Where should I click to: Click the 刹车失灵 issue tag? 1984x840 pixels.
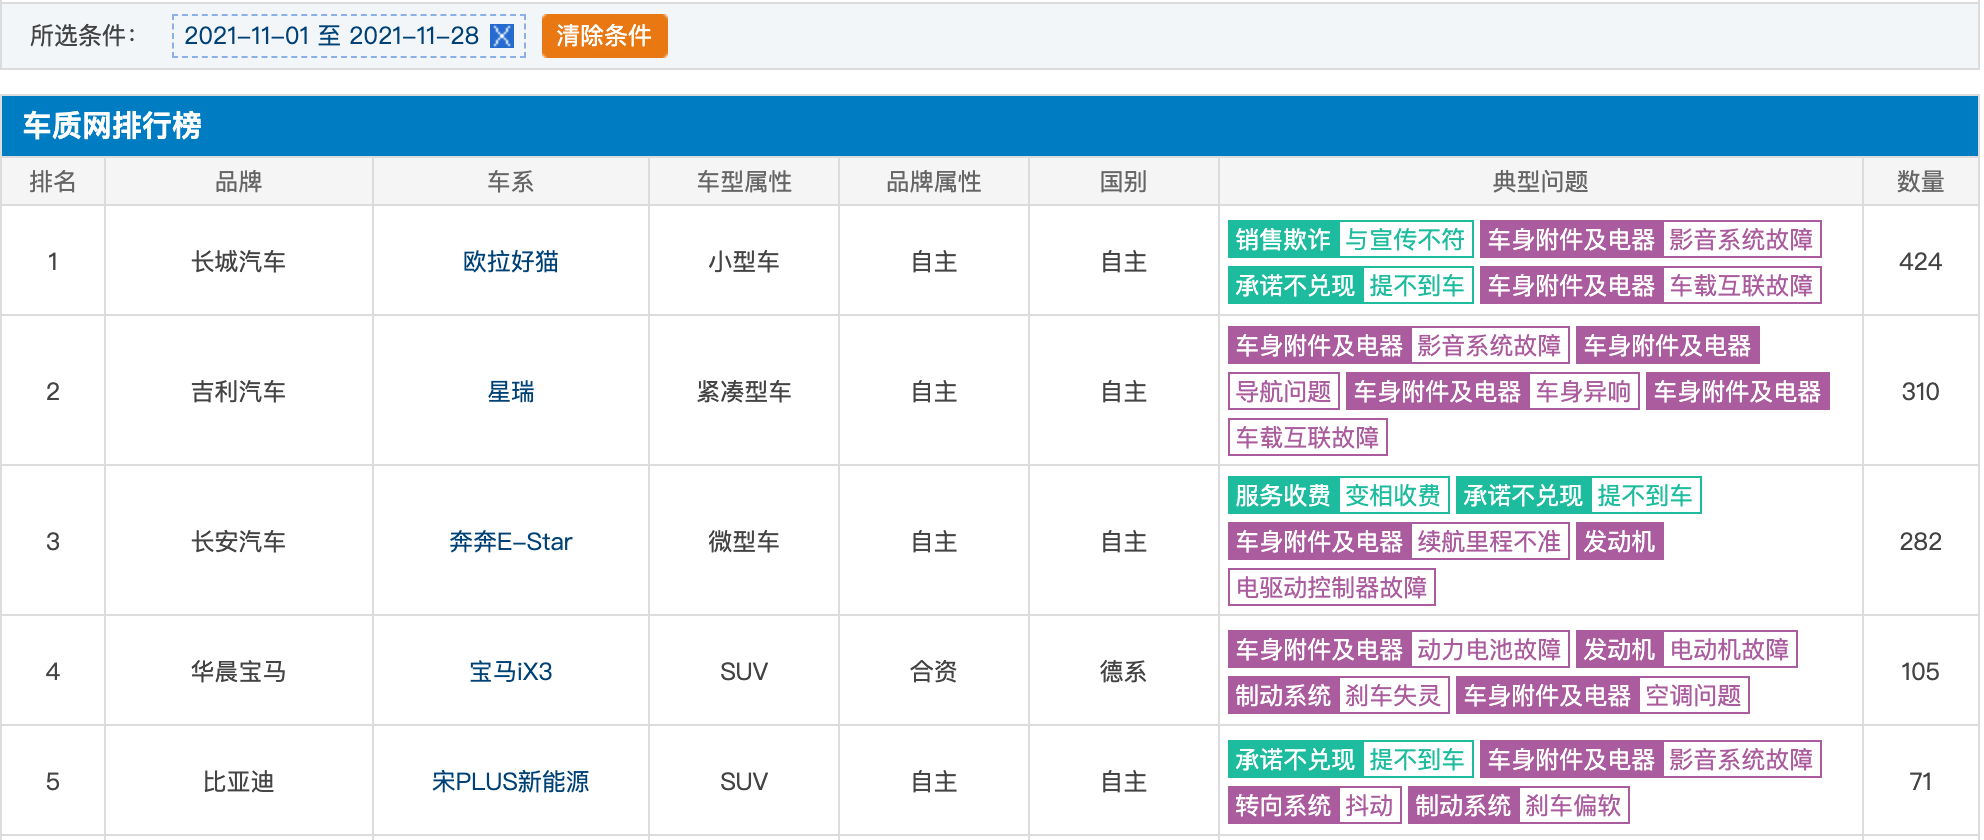pos(1393,696)
